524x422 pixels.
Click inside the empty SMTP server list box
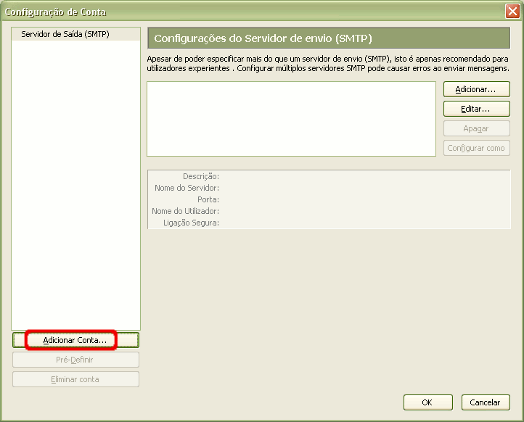(291, 119)
